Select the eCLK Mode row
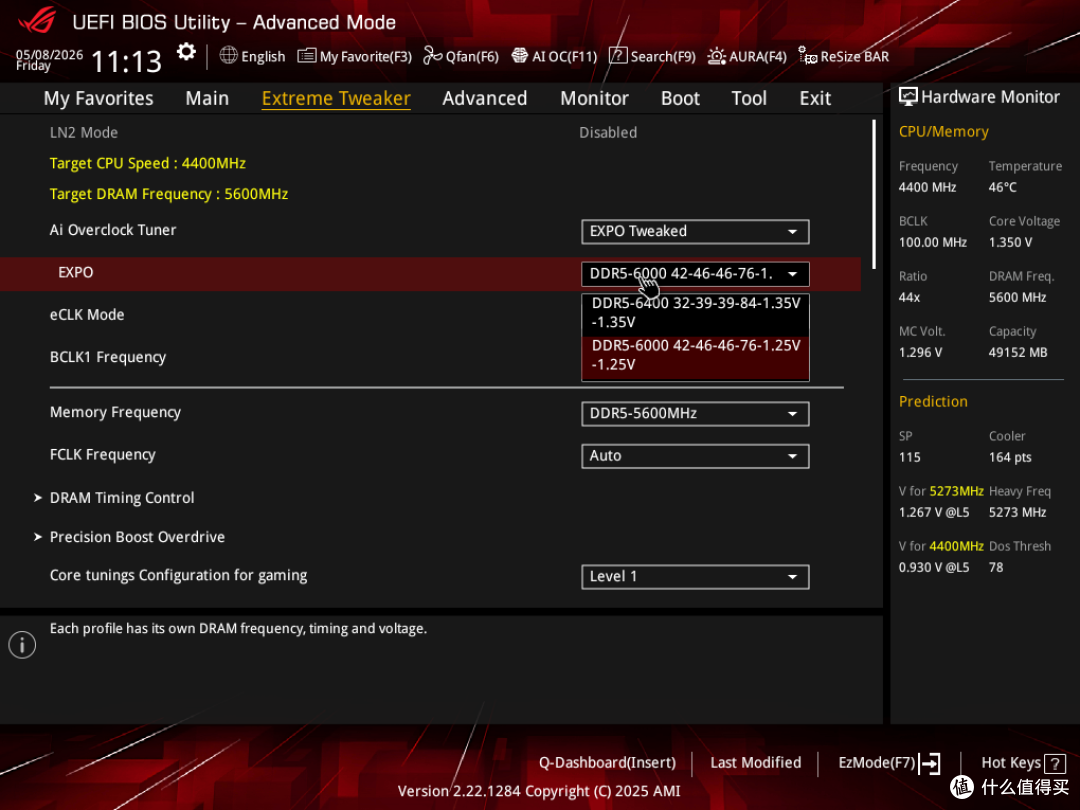The image size is (1080, 810). tap(430, 315)
